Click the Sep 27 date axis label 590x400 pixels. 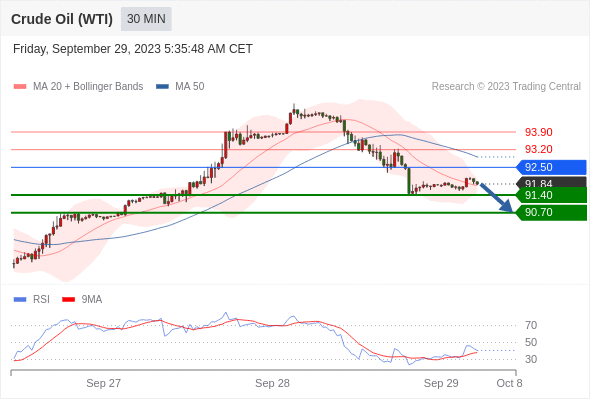103,383
